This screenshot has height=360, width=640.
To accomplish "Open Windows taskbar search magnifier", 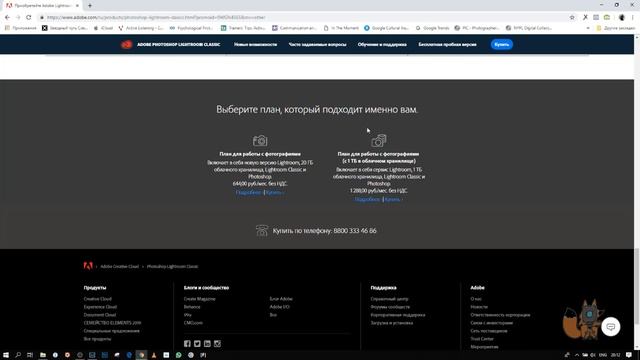I will point(18,355).
